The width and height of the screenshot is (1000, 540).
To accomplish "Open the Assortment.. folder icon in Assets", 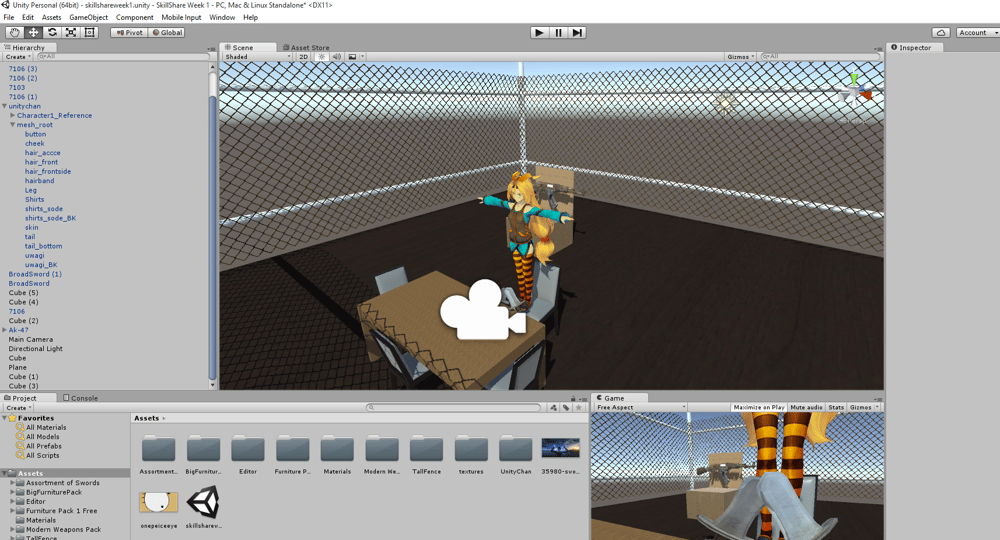I will (159, 449).
